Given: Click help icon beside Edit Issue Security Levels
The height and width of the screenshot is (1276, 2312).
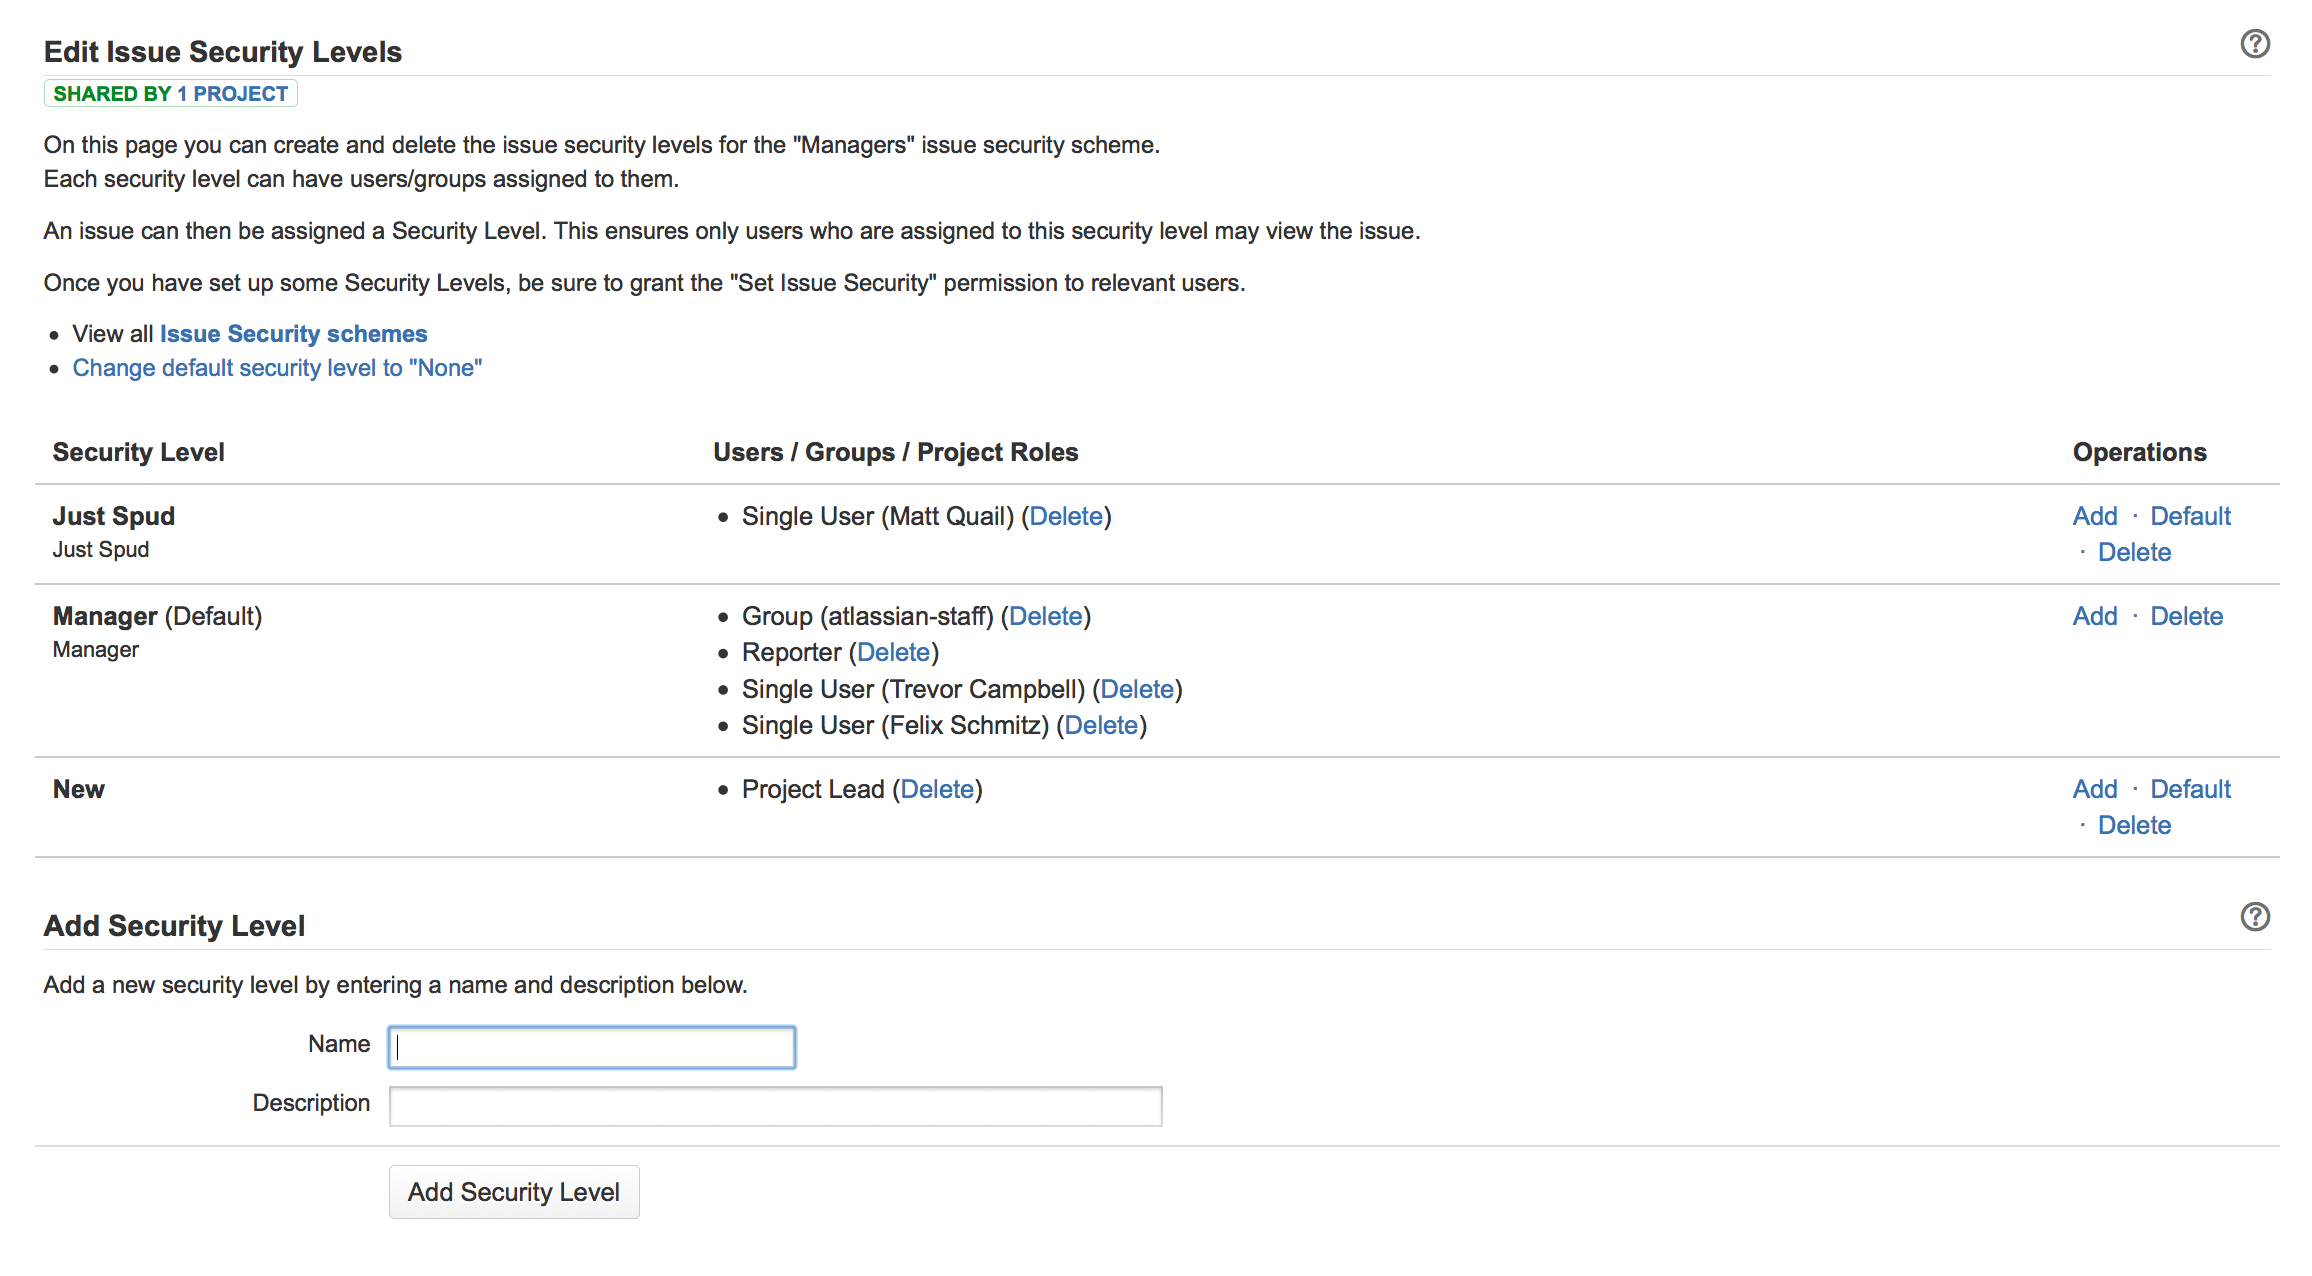Looking at the screenshot, I should (2254, 44).
